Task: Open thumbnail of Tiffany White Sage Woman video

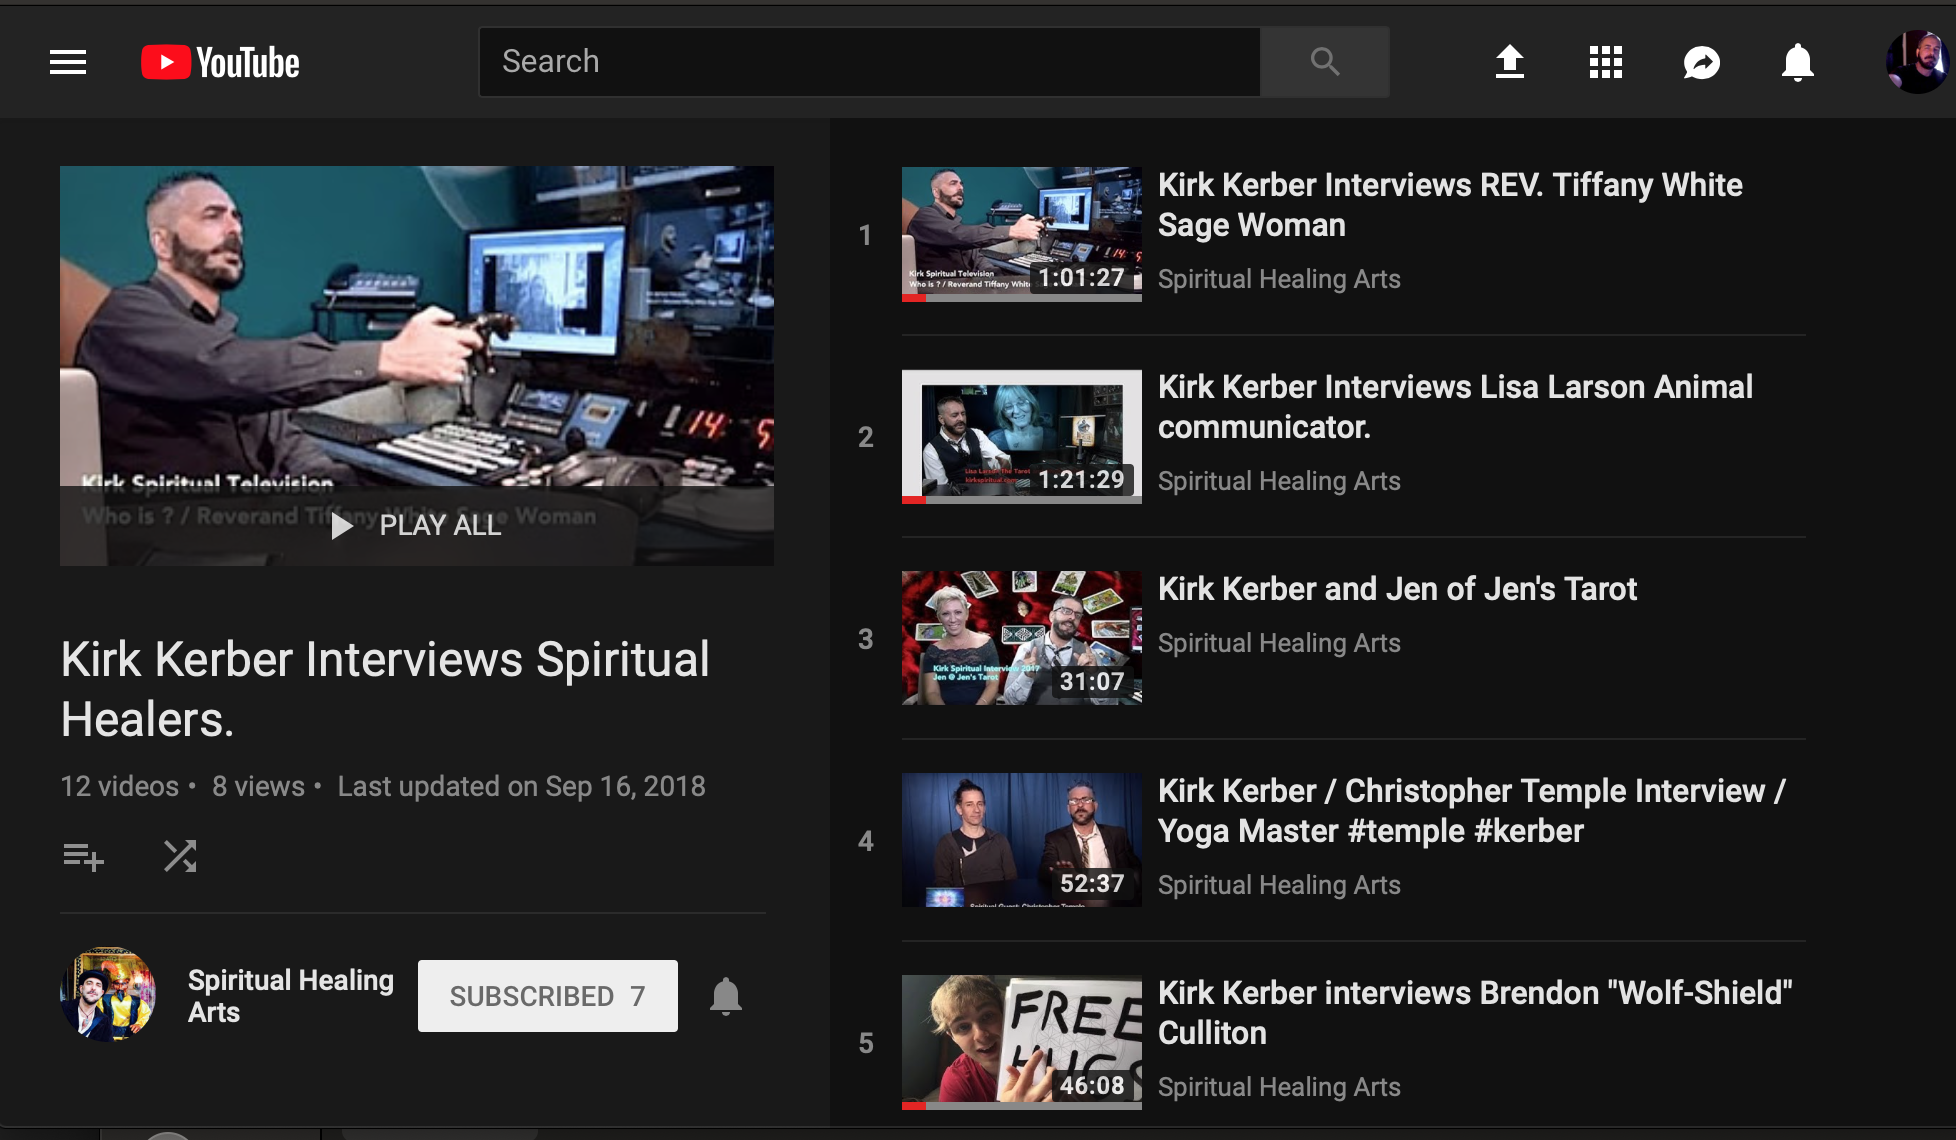Action: pyautogui.click(x=1022, y=234)
